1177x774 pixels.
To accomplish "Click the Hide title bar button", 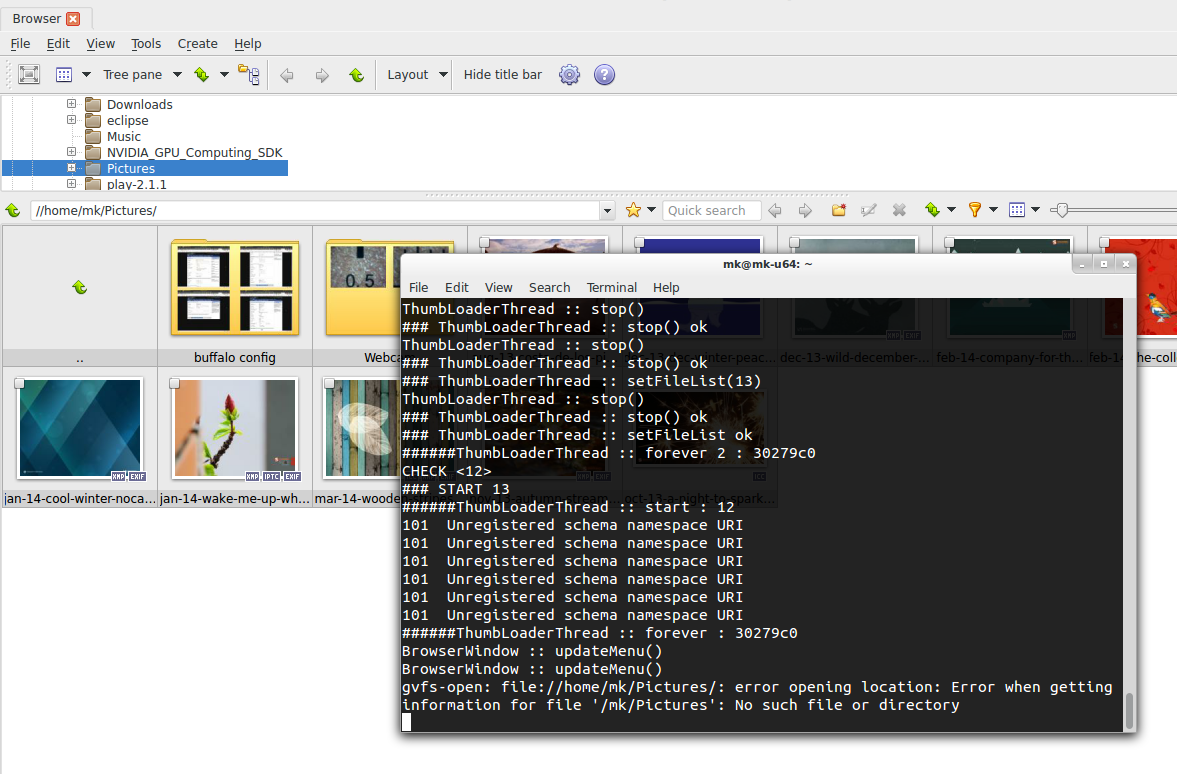I will point(503,75).
